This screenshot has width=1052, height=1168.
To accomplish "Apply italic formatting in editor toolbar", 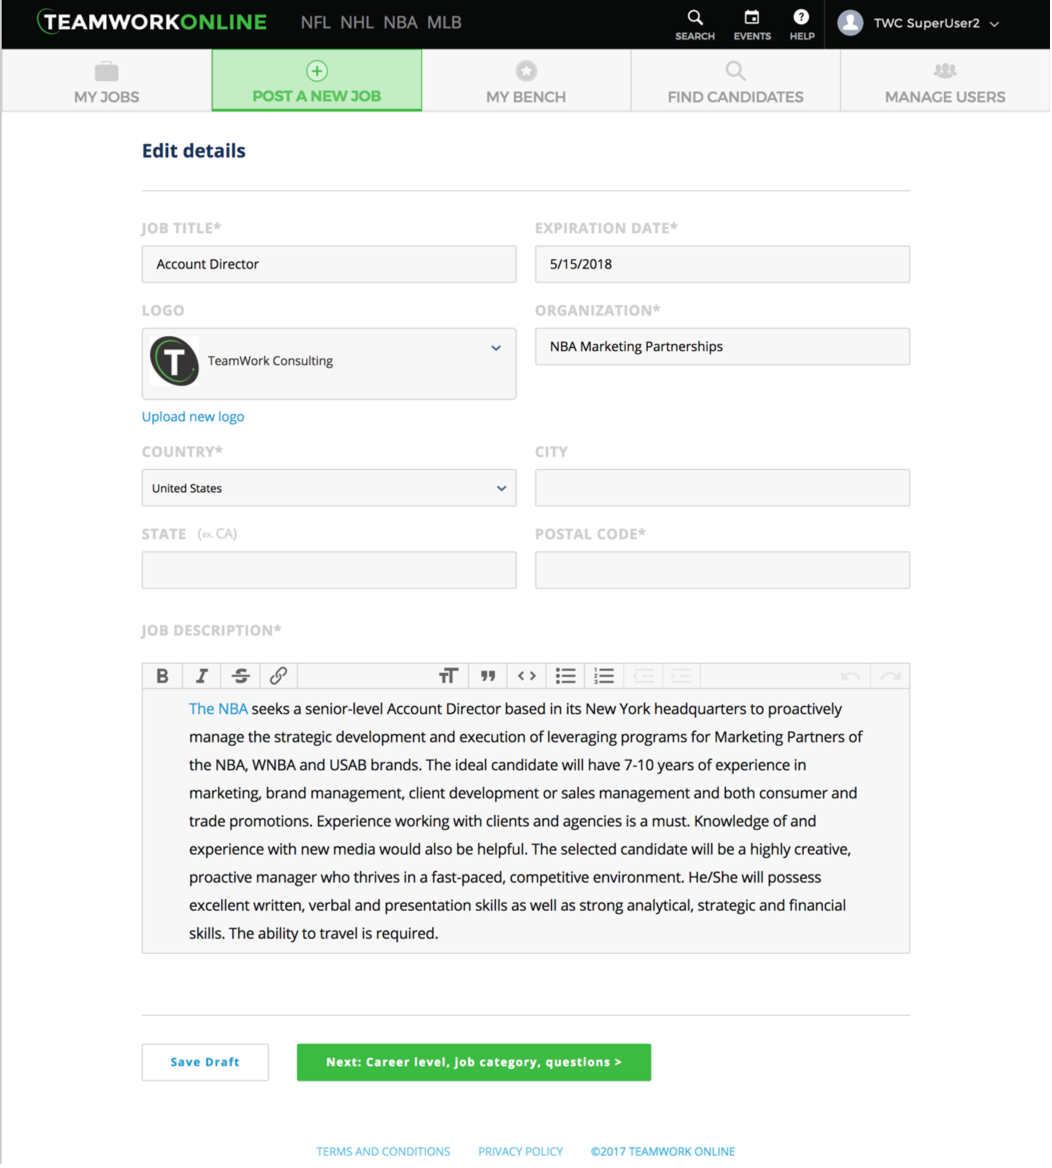I will [201, 676].
